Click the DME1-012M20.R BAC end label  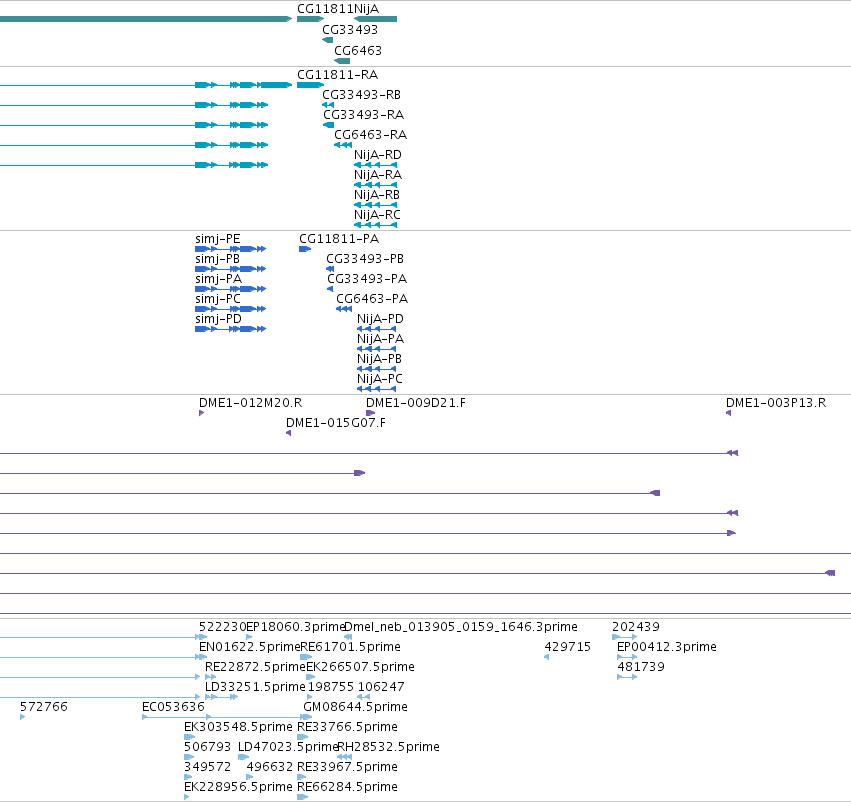click(250, 403)
